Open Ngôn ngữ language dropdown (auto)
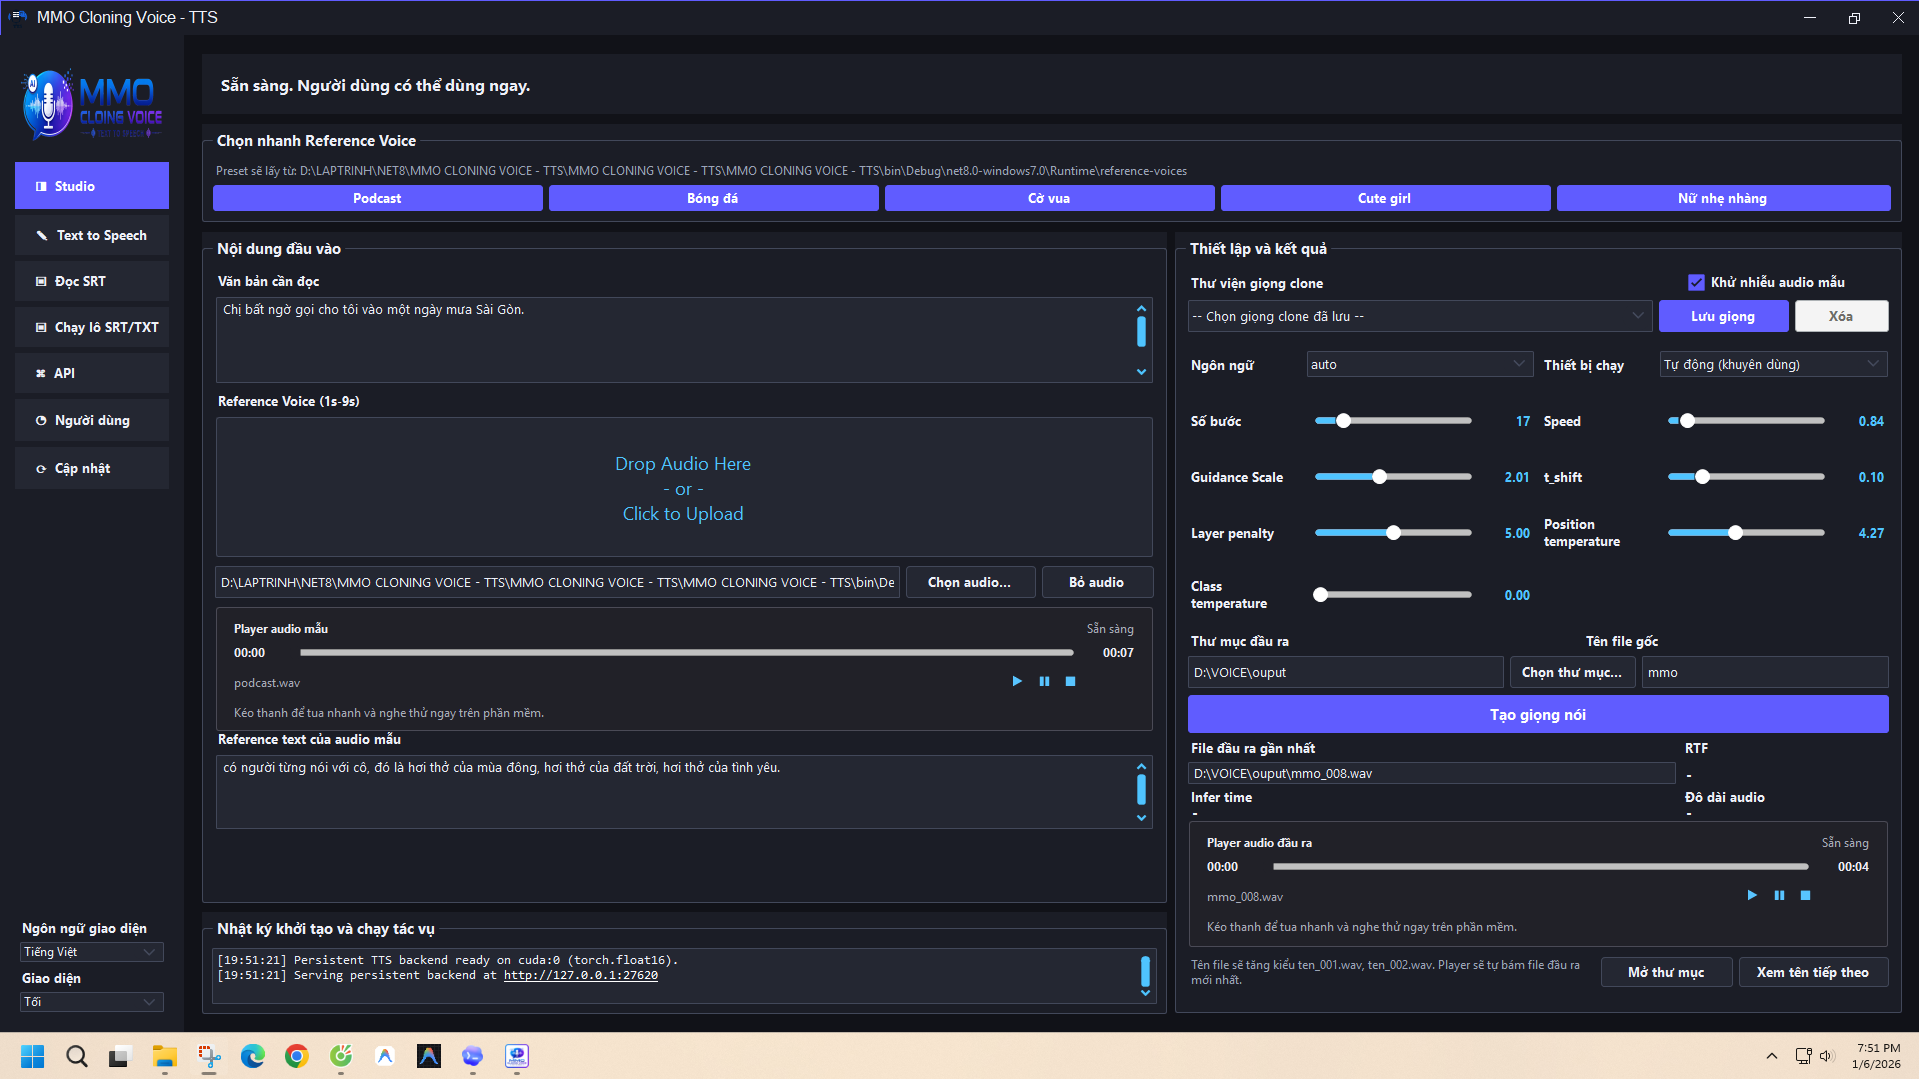 pyautogui.click(x=1419, y=364)
